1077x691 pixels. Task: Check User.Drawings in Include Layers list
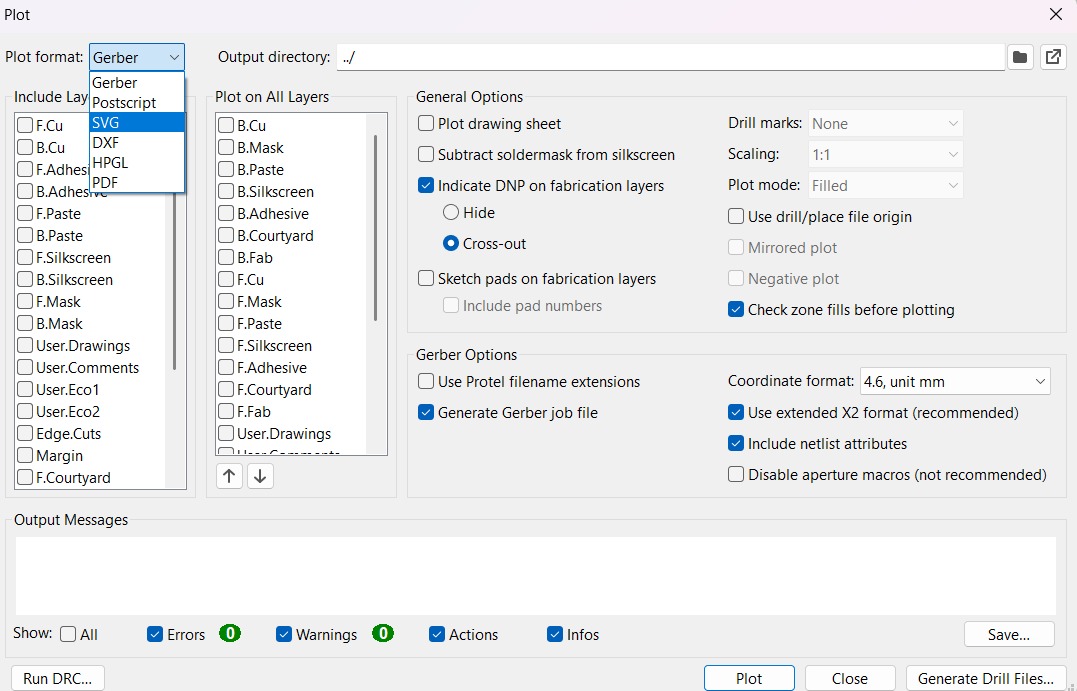pos(25,346)
